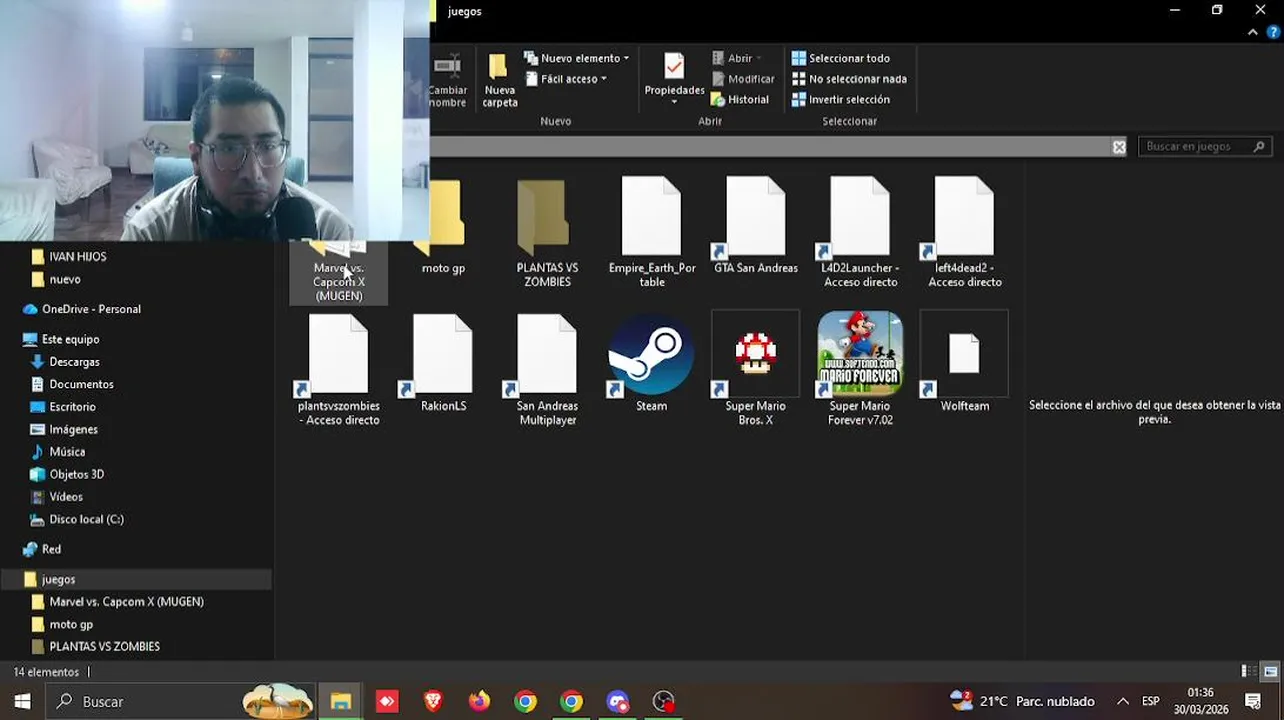Open the notification center icon
This screenshot has height=720, width=1284.
(x=1253, y=701)
